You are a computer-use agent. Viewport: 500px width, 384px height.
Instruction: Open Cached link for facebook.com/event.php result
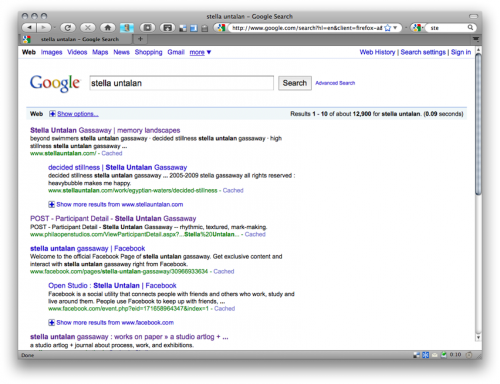[x=224, y=309]
